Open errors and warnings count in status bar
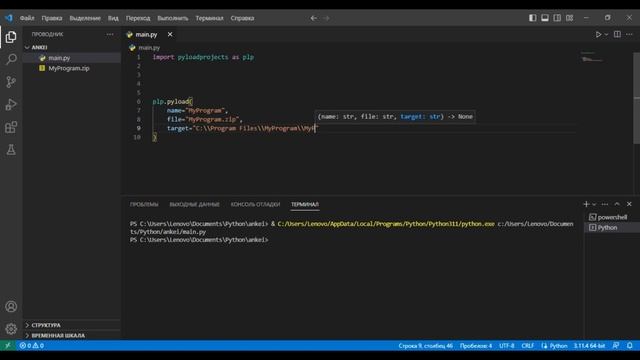The image size is (640, 360). pyautogui.click(x=31, y=346)
